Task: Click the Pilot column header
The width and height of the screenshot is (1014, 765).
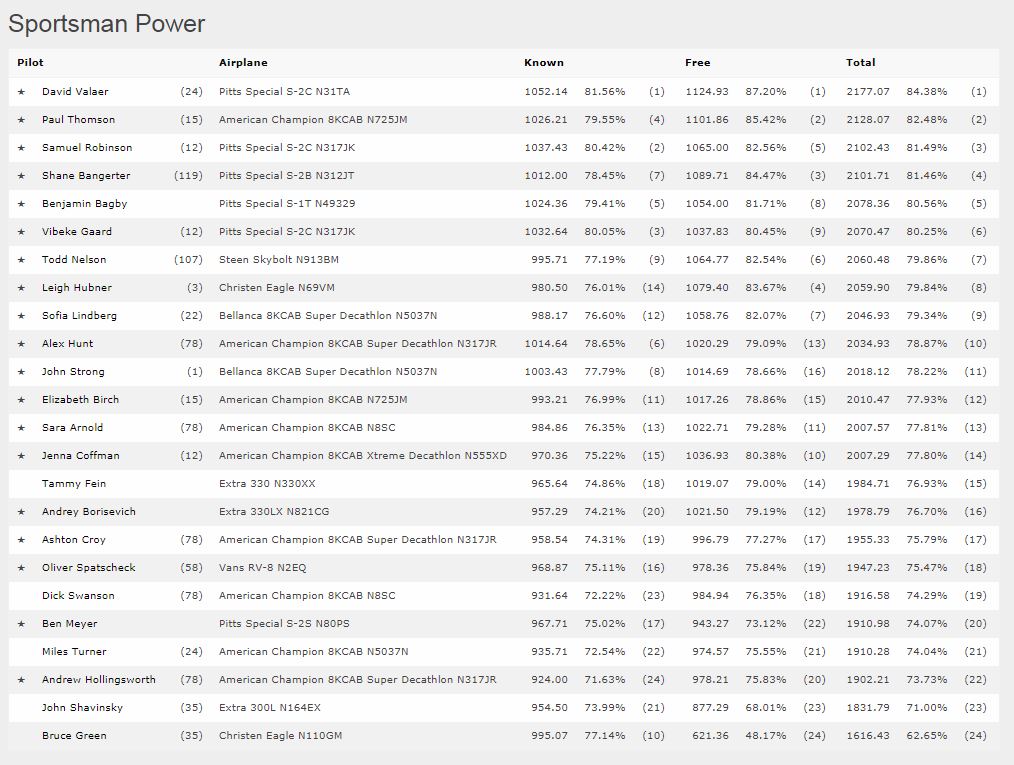Action: [x=30, y=63]
